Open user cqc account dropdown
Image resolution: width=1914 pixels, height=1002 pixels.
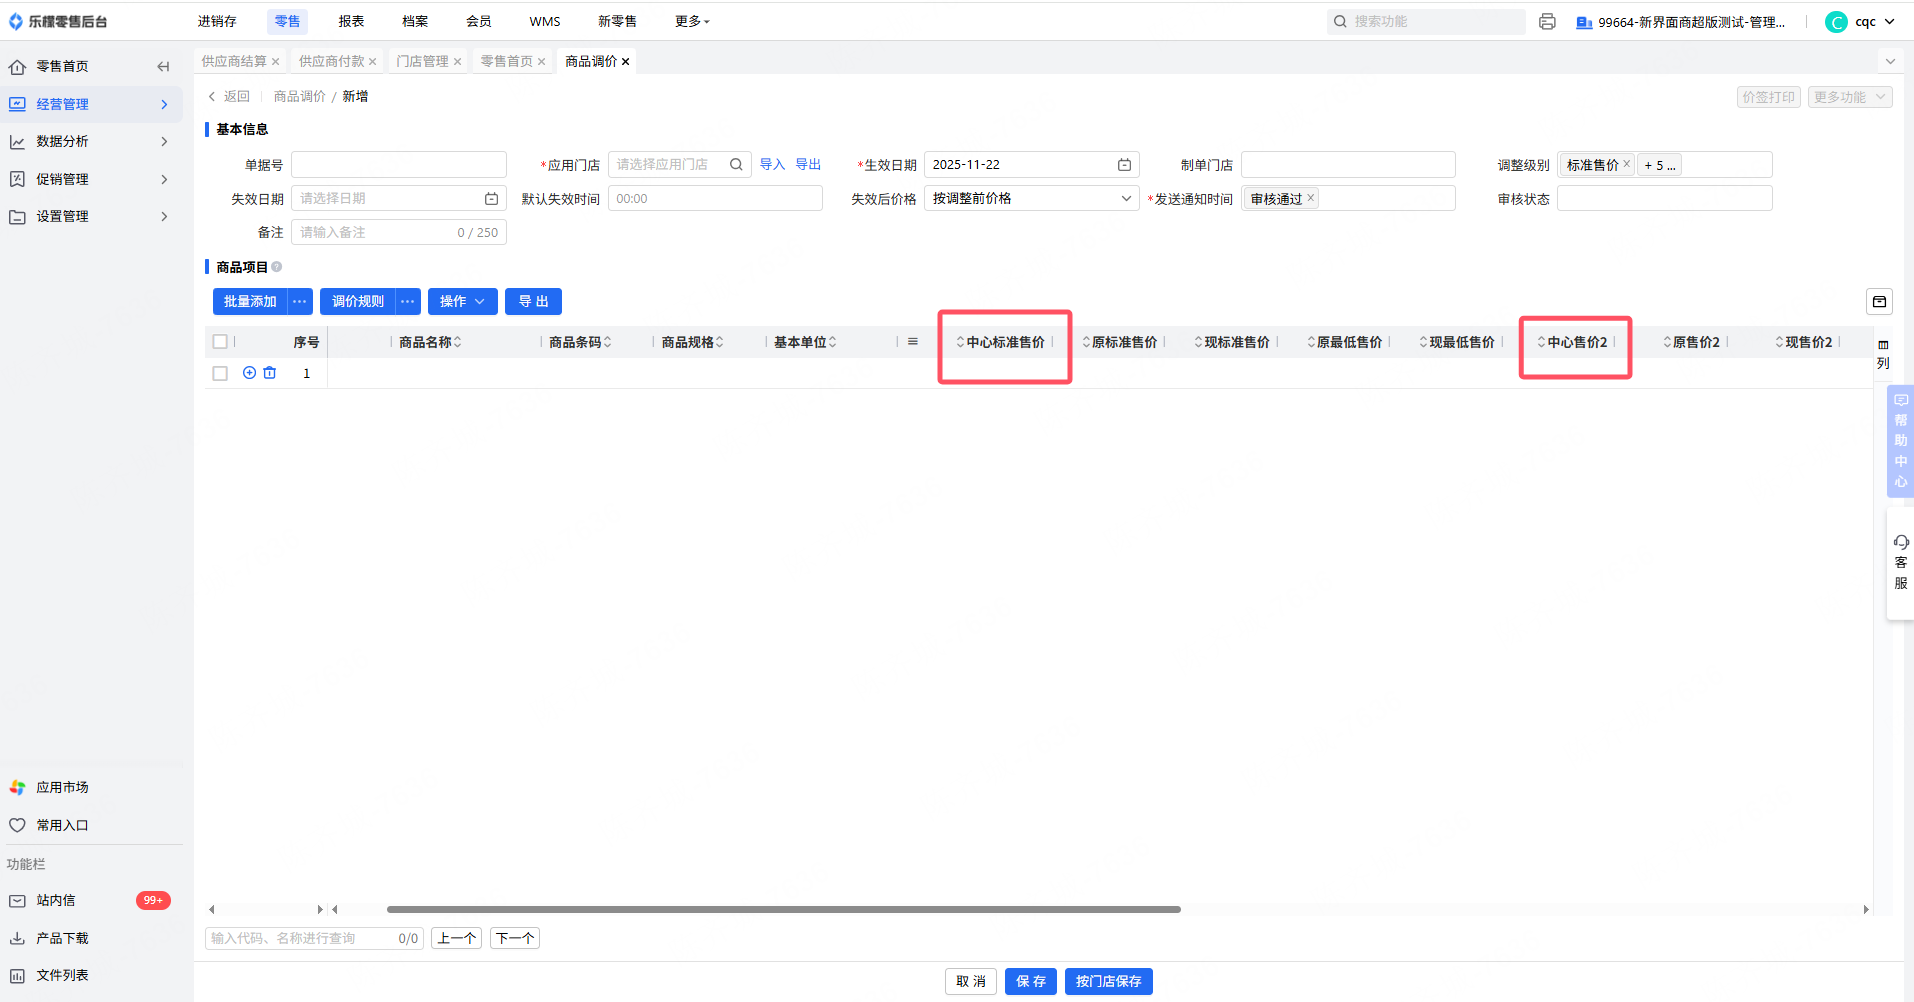pyautogui.click(x=1875, y=22)
